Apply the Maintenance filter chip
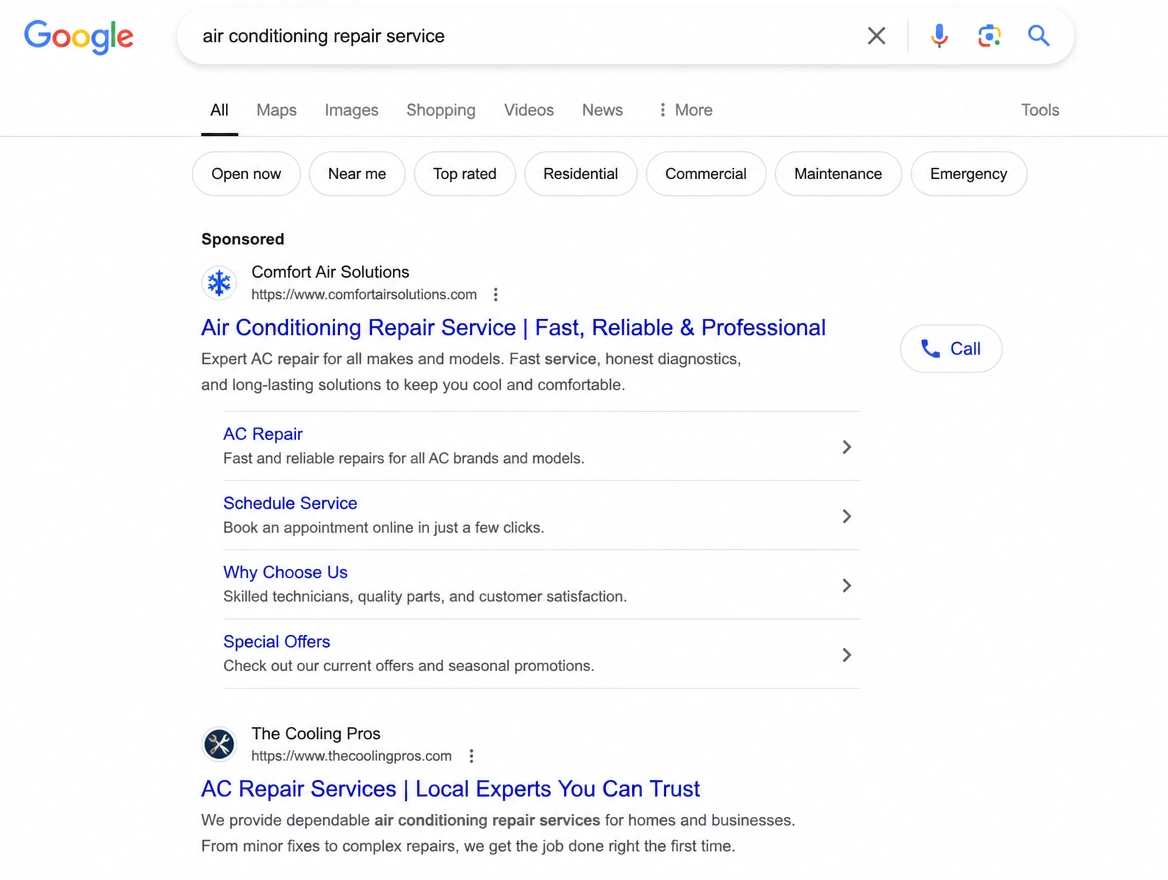This screenshot has width=1168, height=880. click(838, 174)
